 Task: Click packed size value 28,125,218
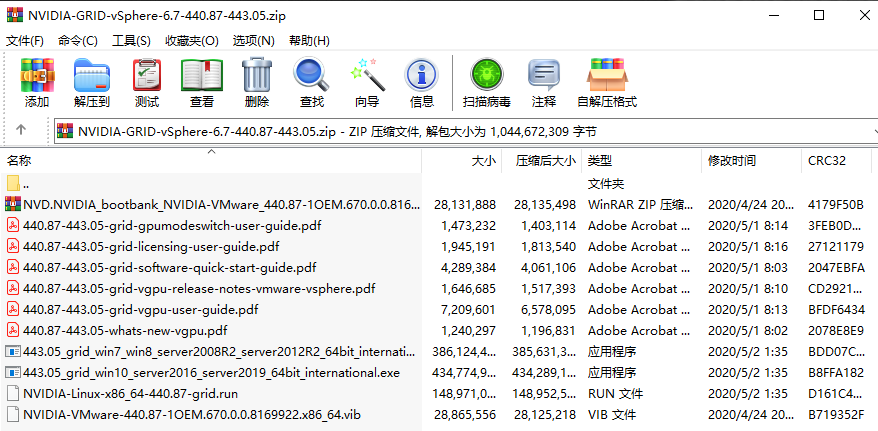click(545, 415)
